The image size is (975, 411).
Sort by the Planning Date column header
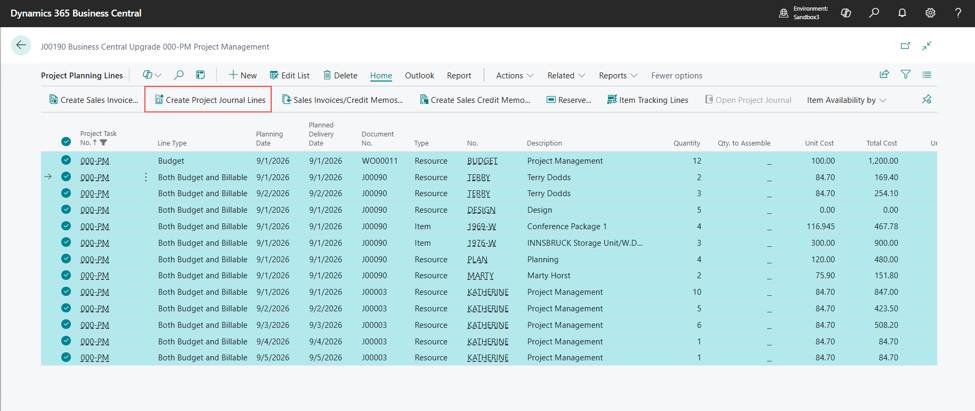tap(269, 138)
